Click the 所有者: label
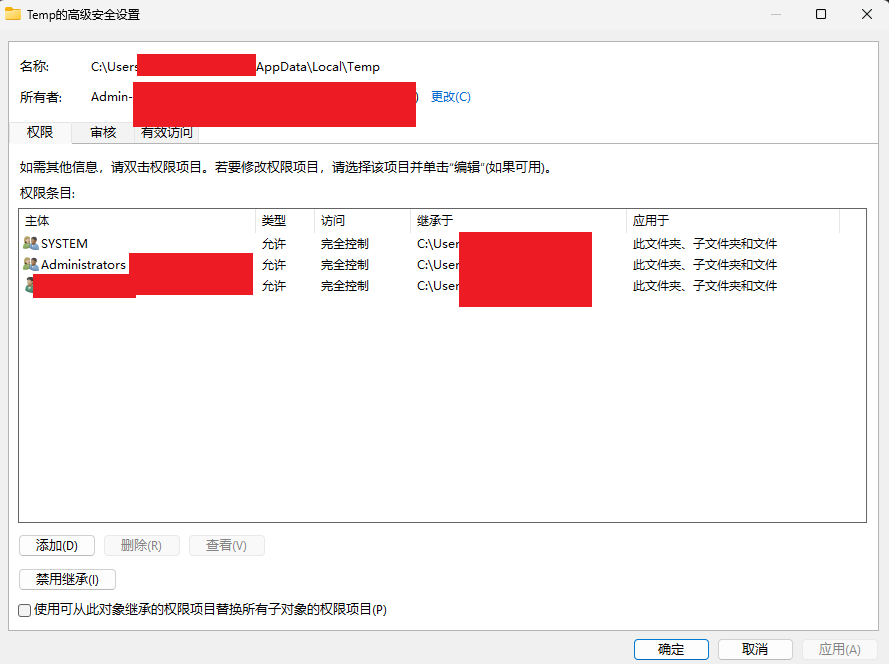 coord(41,97)
